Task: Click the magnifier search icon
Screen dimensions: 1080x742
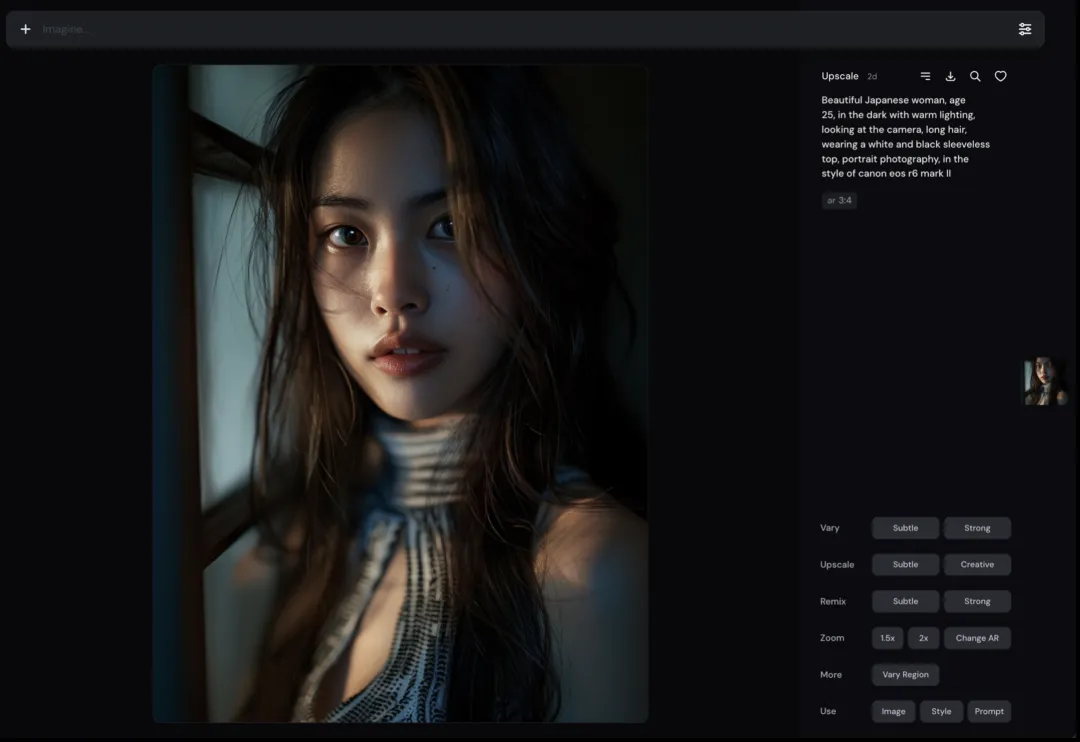Action: pos(975,76)
